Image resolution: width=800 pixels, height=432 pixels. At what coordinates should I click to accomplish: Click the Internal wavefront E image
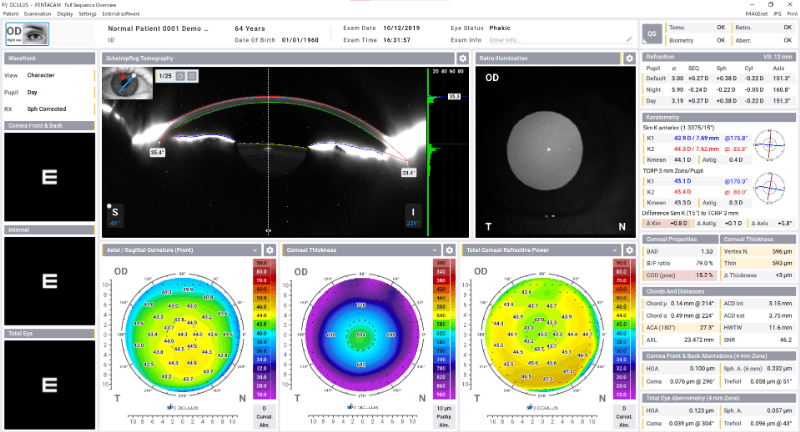[49, 281]
